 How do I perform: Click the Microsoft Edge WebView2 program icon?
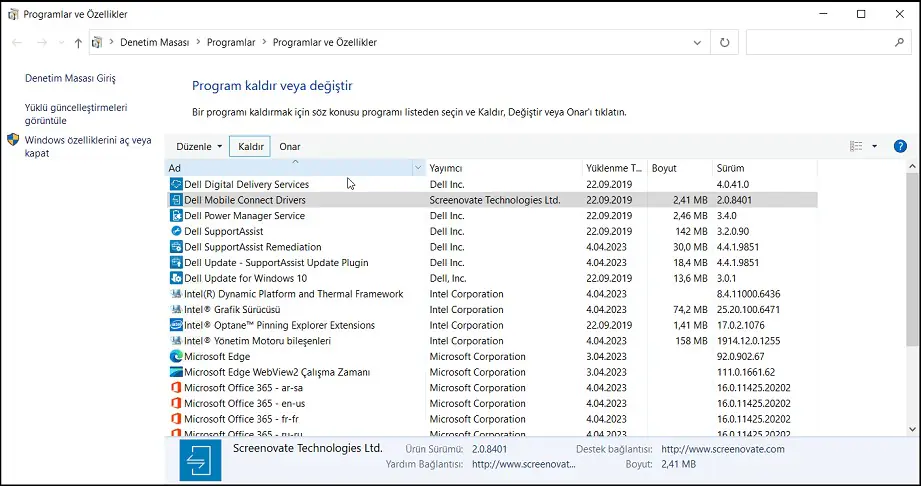pos(176,372)
